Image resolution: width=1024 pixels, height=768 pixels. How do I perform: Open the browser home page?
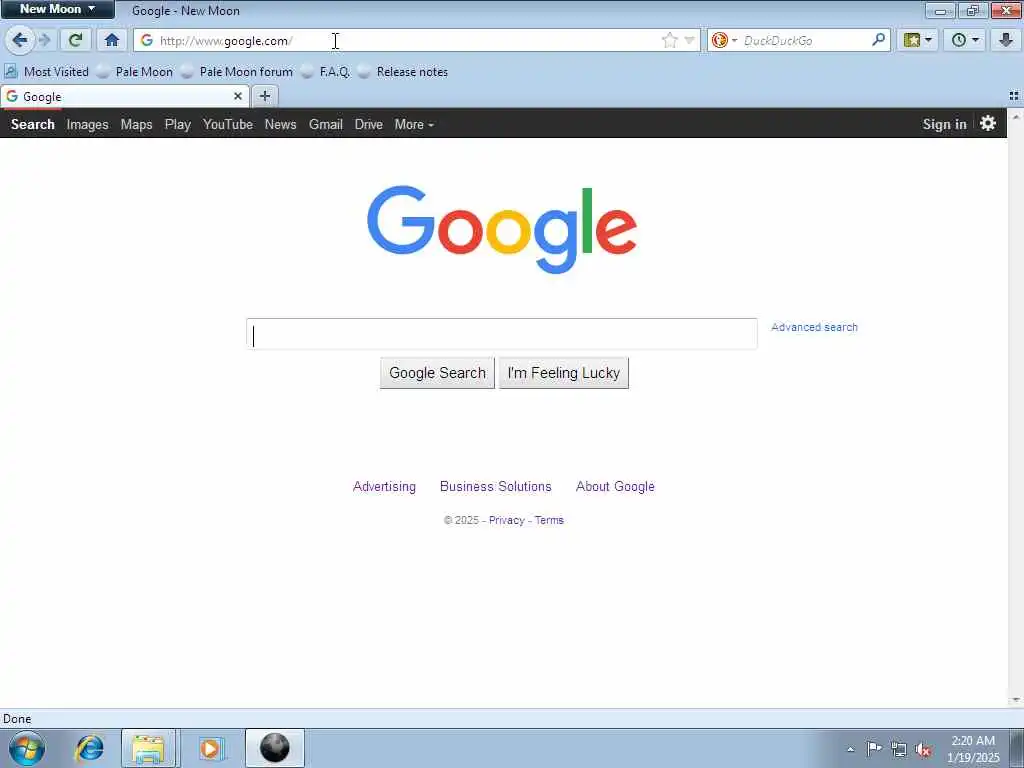pos(112,40)
